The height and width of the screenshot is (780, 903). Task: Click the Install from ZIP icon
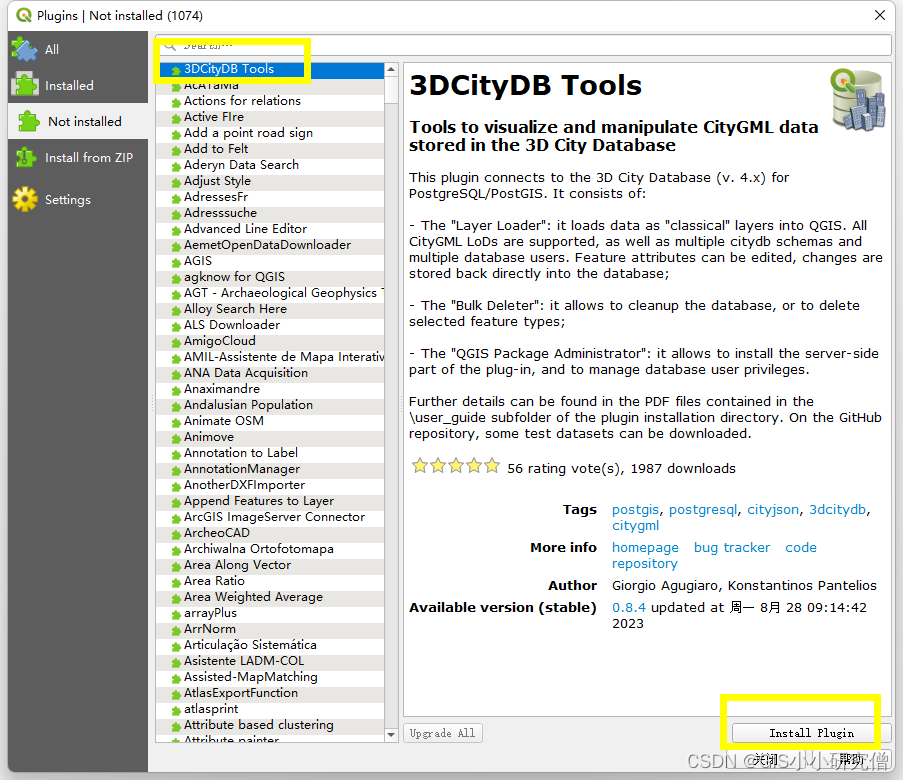pyautogui.click(x=24, y=157)
